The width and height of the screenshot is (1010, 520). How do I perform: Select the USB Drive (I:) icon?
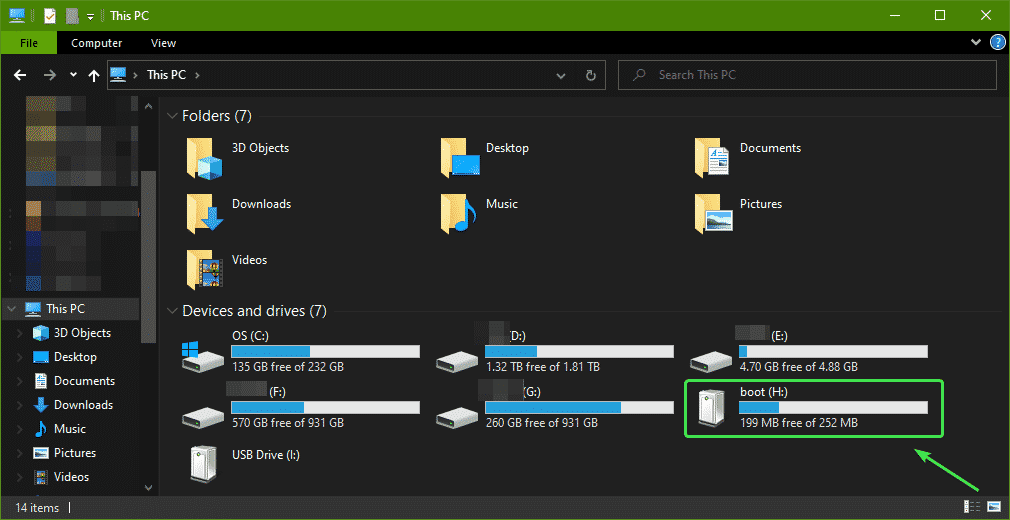pyautogui.click(x=202, y=463)
